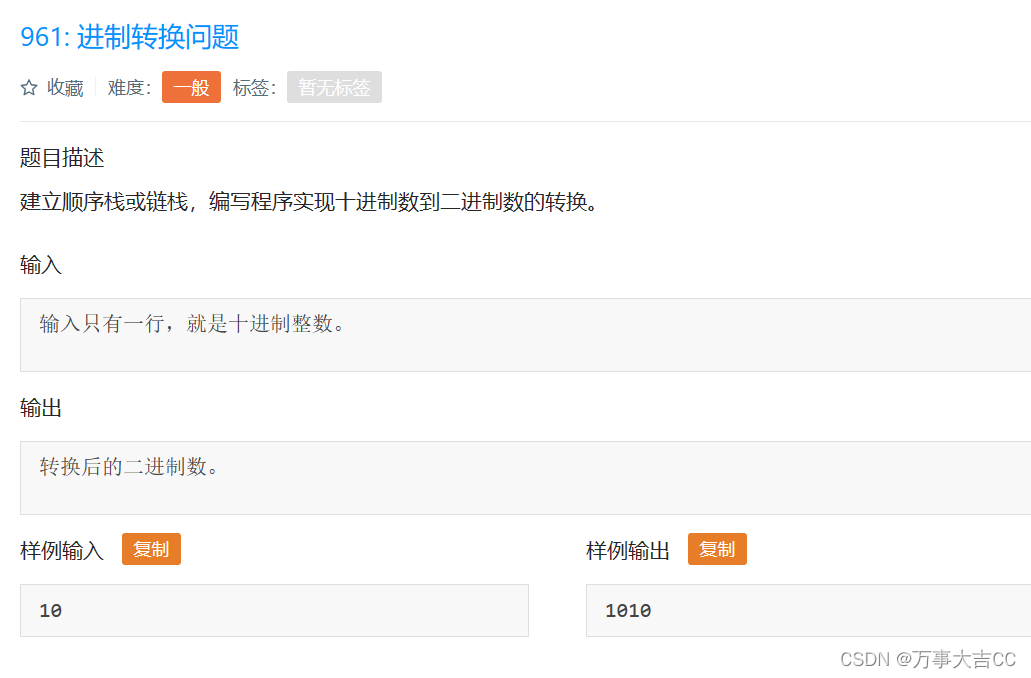Open the problem title 961: 进制转换问题
The image size is (1031, 678).
(x=130, y=37)
